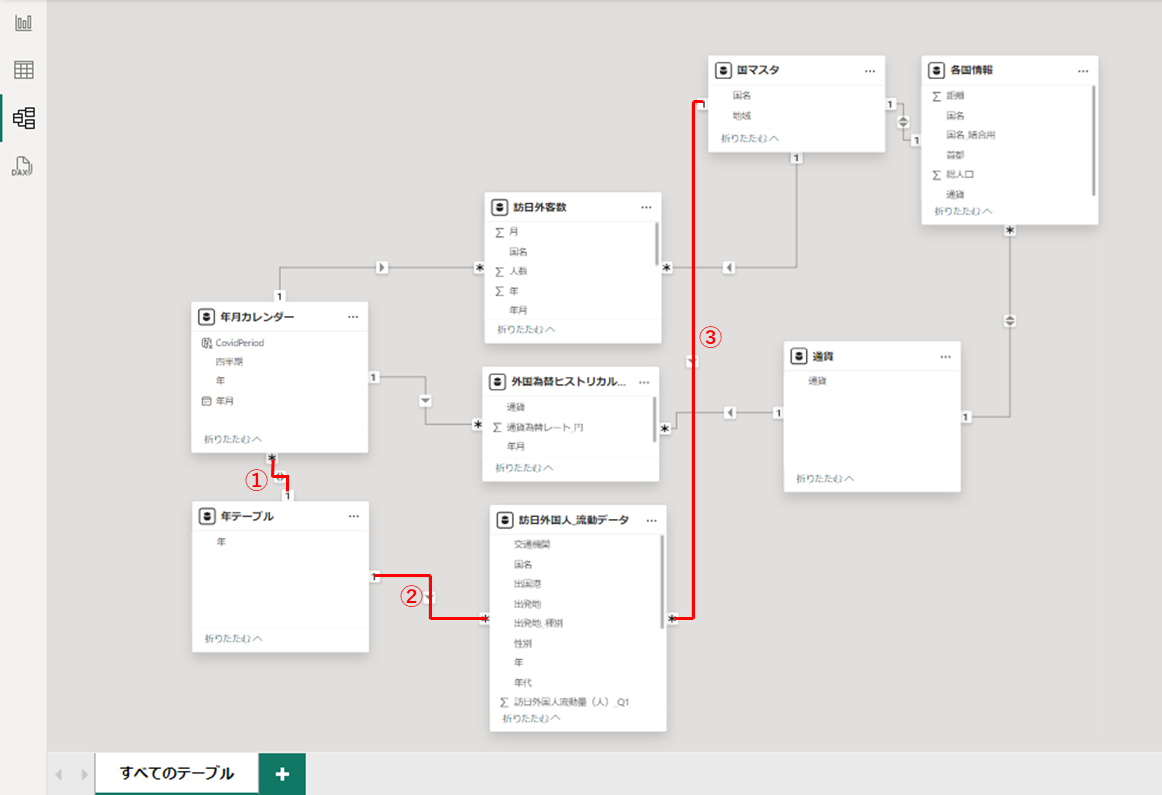Select bidirectional filter between 各国情報 and 通貨
This screenshot has width=1162, height=795.
[1010, 321]
